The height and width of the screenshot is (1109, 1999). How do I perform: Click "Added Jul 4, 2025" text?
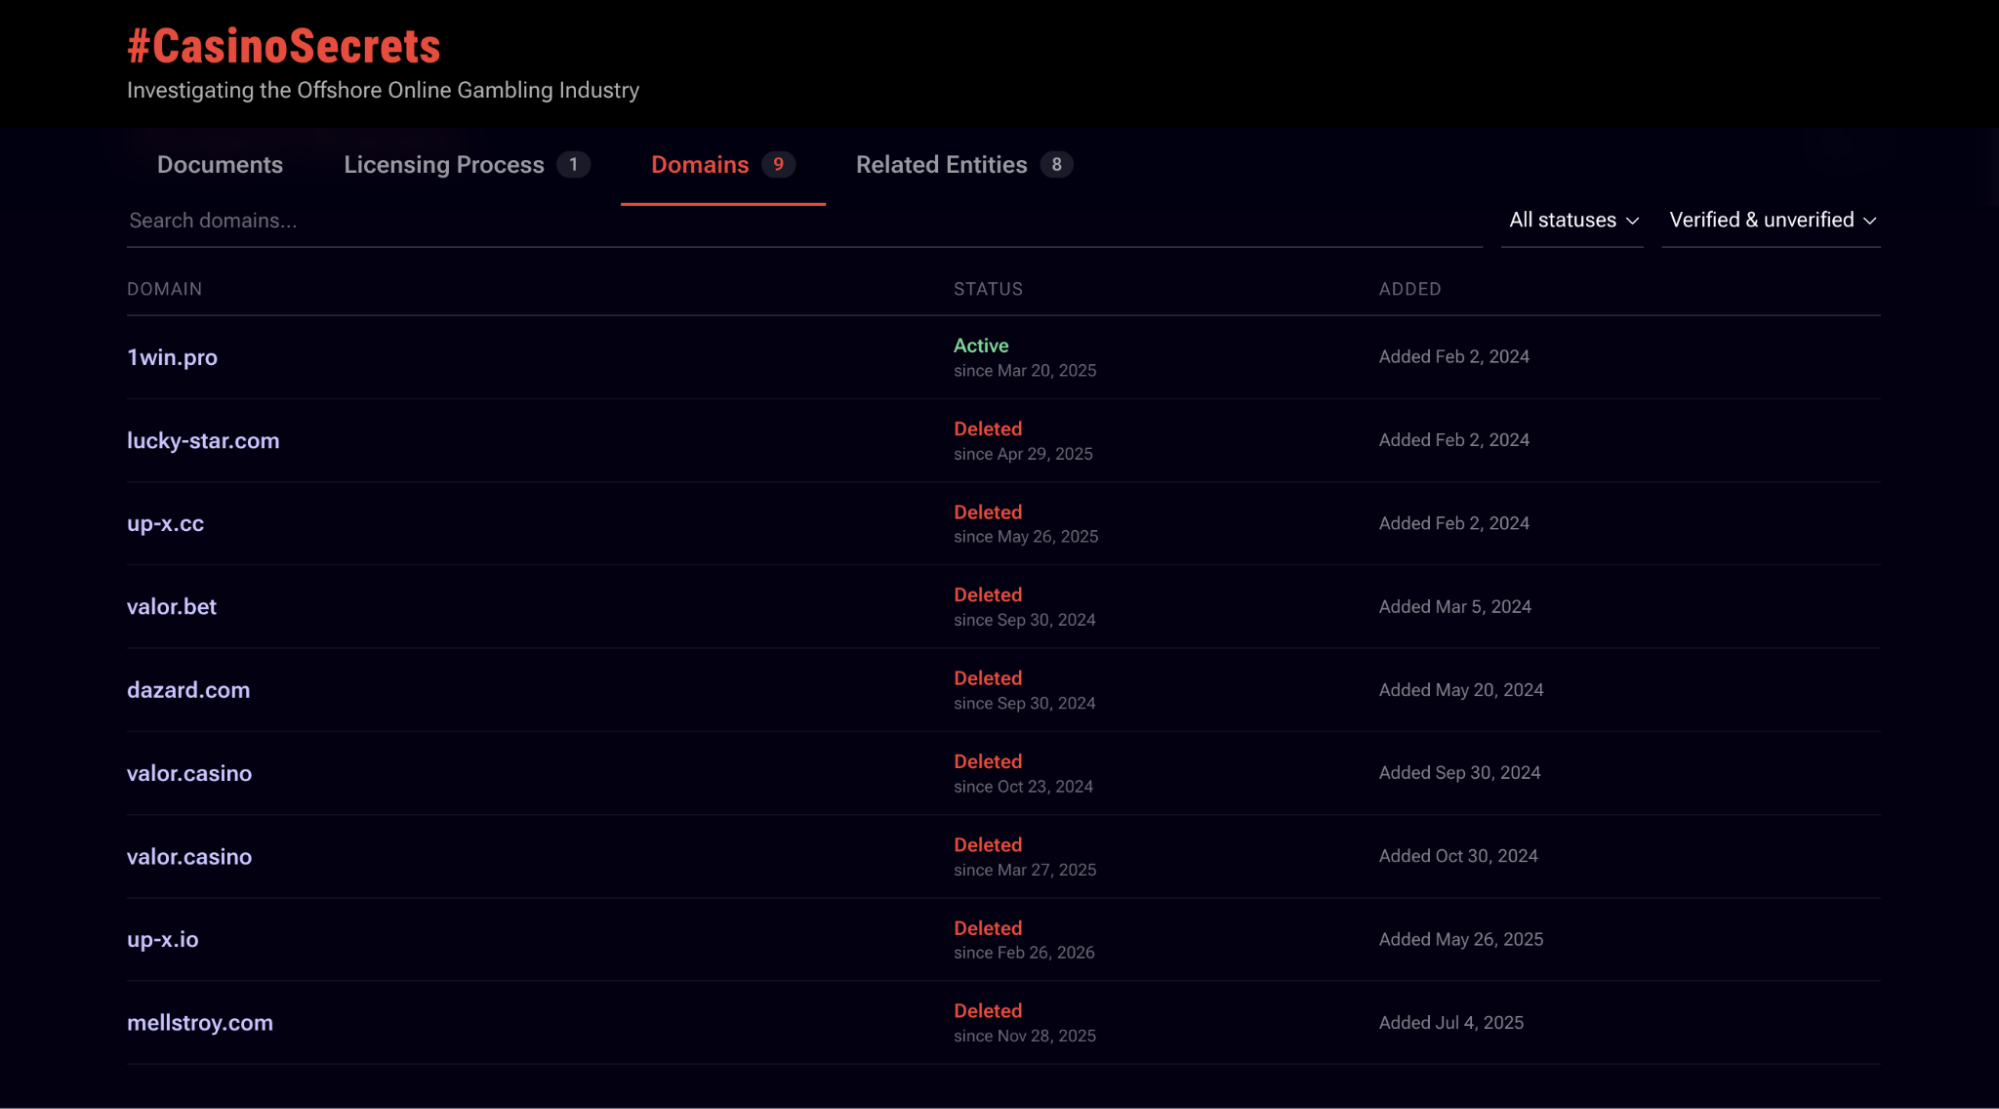coord(1451,1023)
